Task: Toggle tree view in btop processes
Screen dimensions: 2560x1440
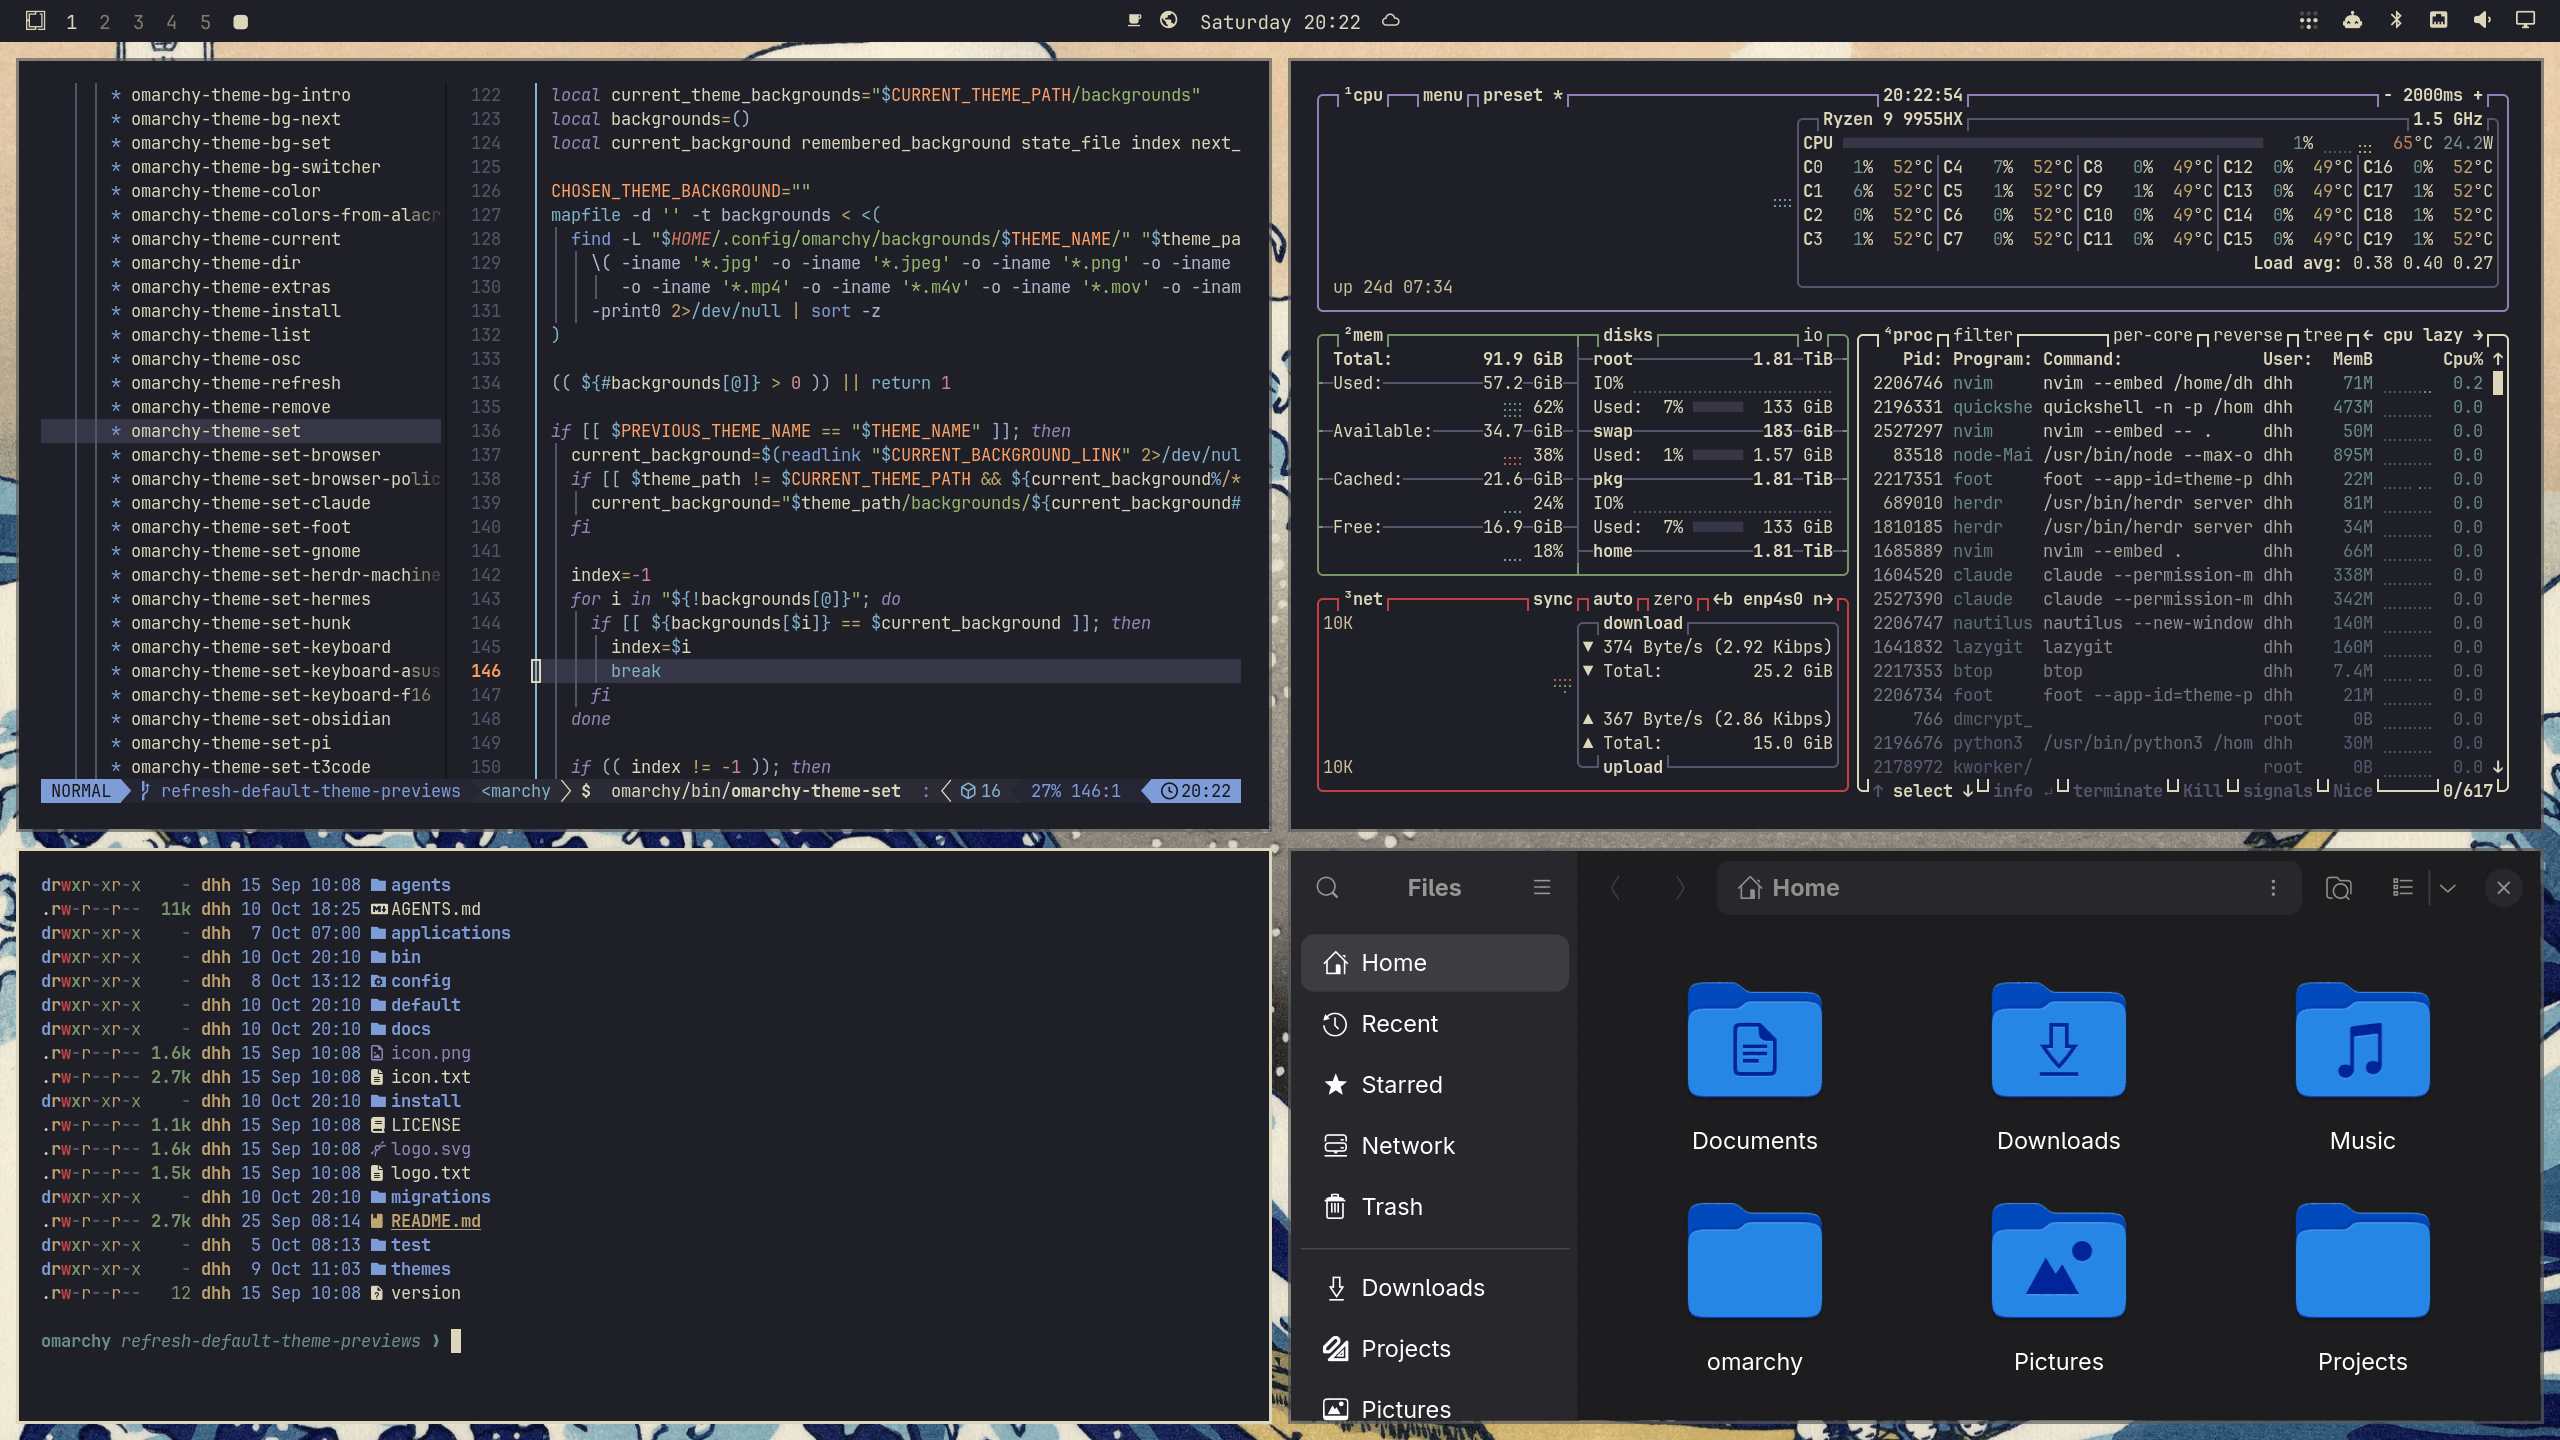Action: point(2323,335)
